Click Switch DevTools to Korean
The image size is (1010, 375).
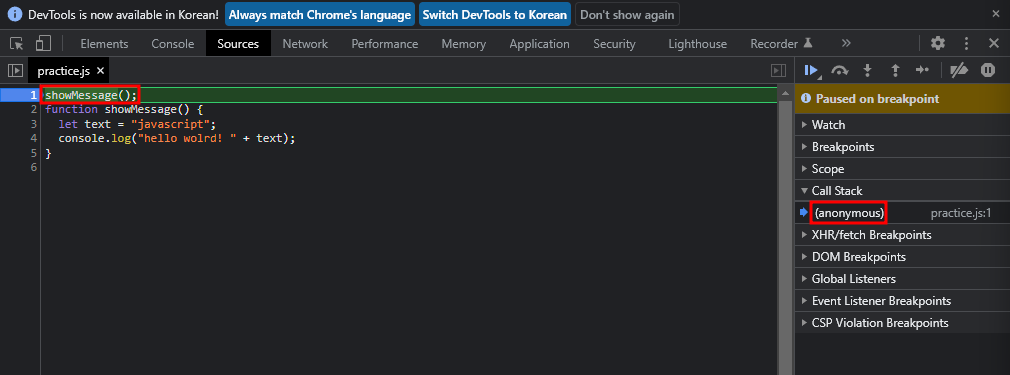495,14
